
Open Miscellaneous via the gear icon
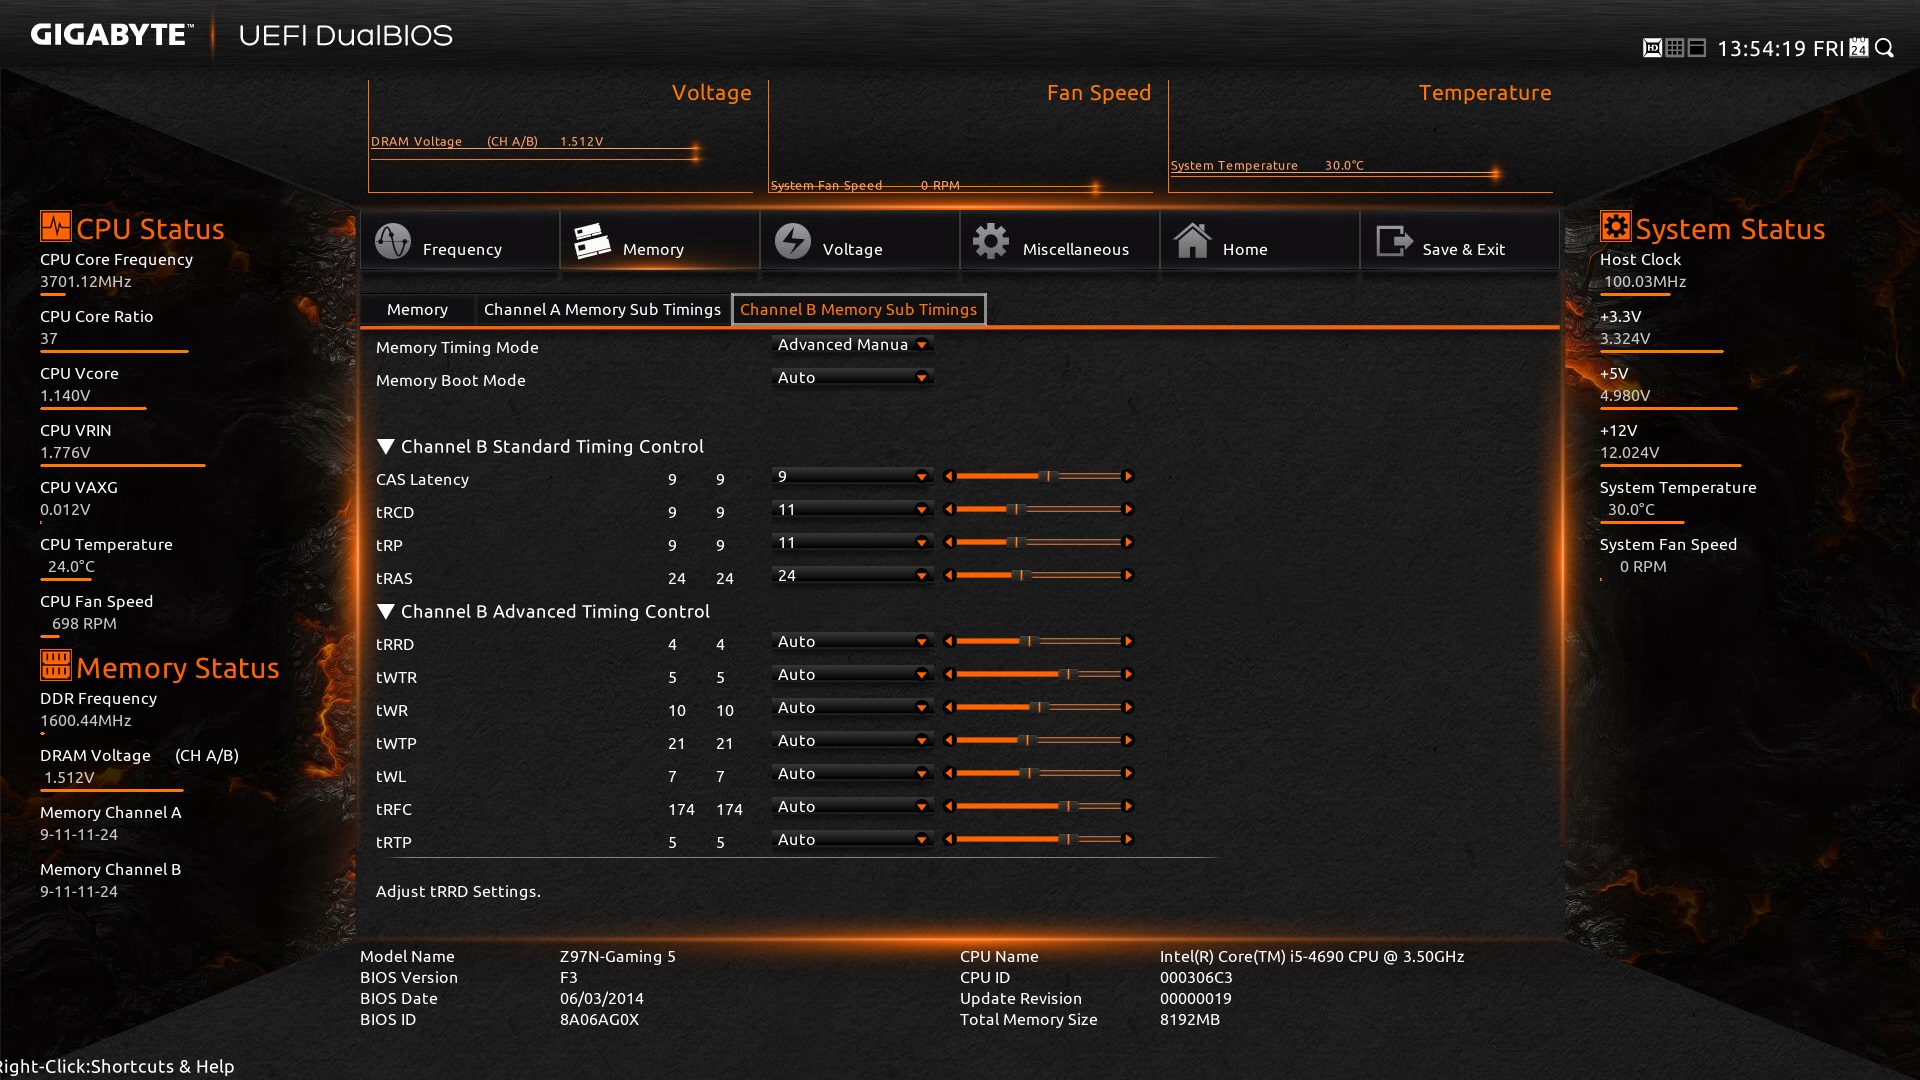[x=991, y=241]
